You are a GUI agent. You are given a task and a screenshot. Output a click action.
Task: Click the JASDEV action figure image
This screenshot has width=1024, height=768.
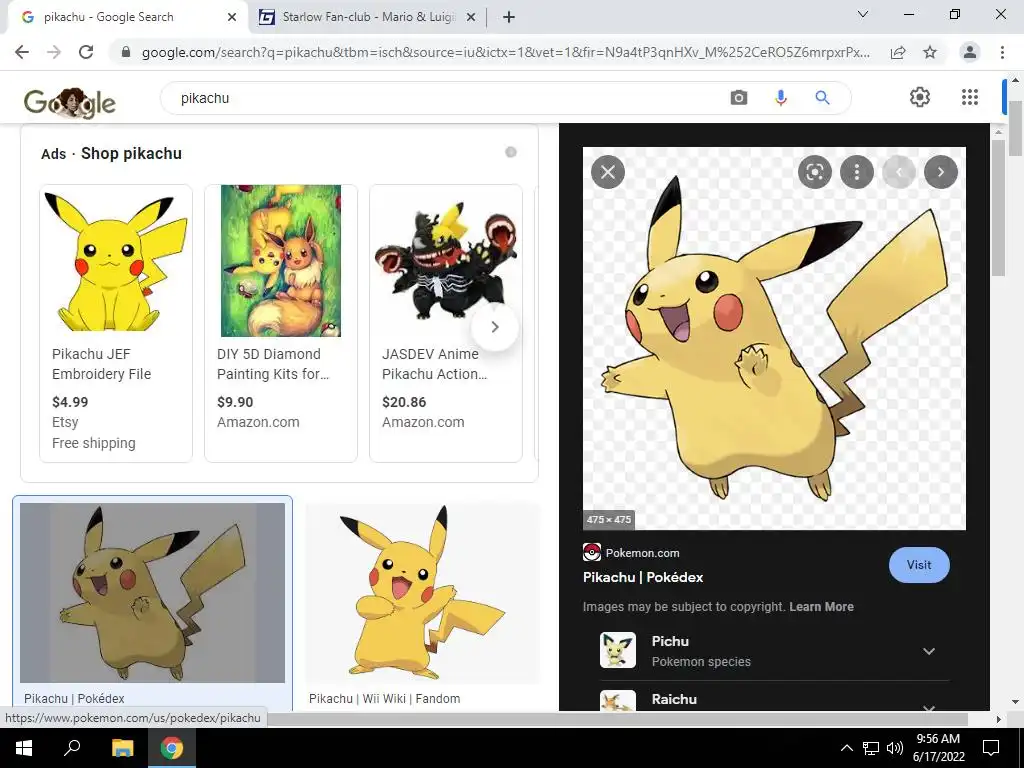[445, 261]
